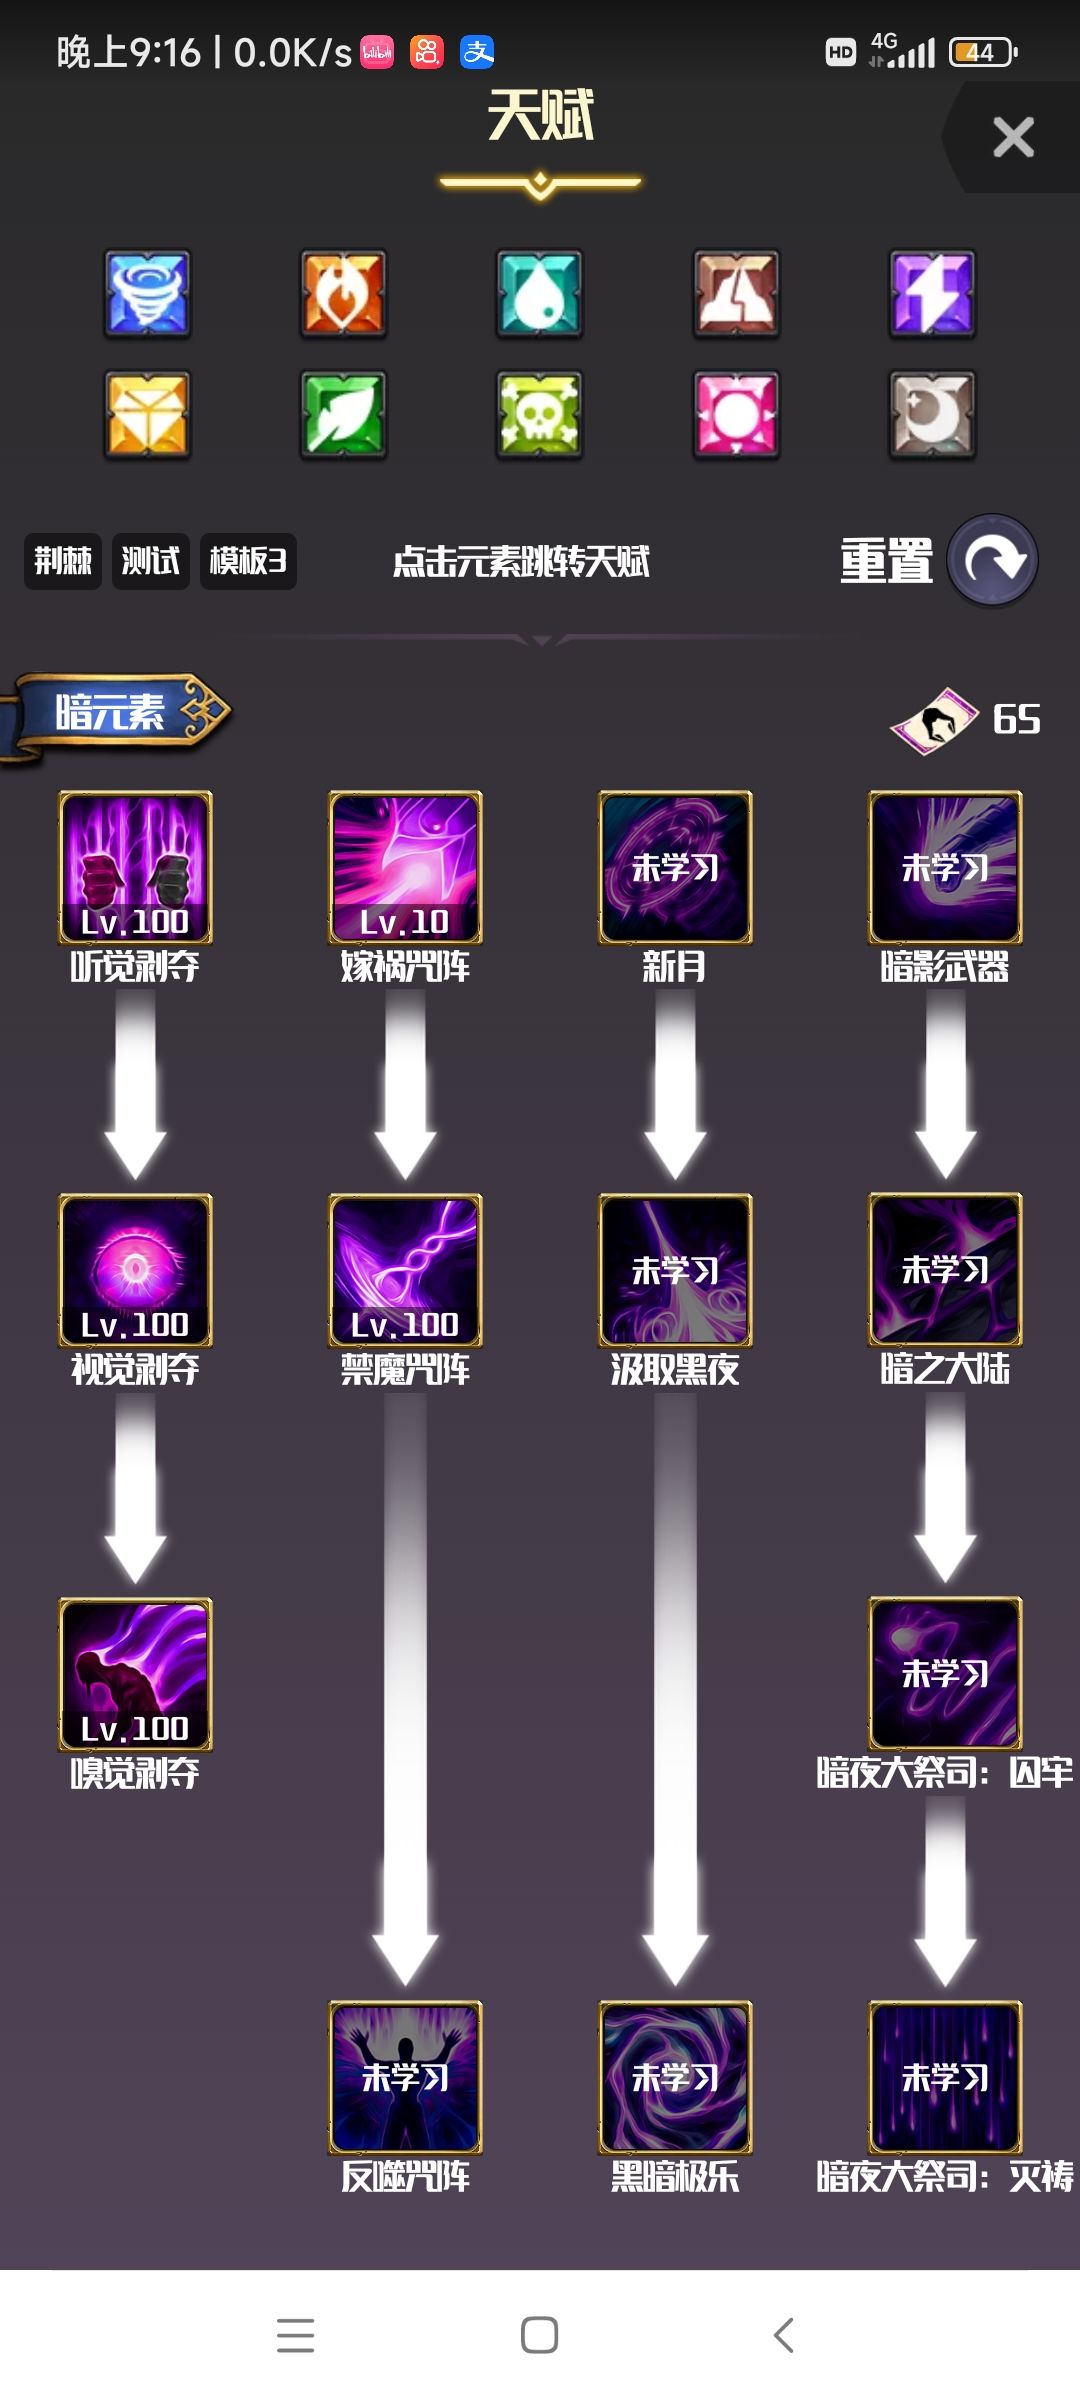Open the 听觉剥夺 Lv.100 talent

click(135, 867)
